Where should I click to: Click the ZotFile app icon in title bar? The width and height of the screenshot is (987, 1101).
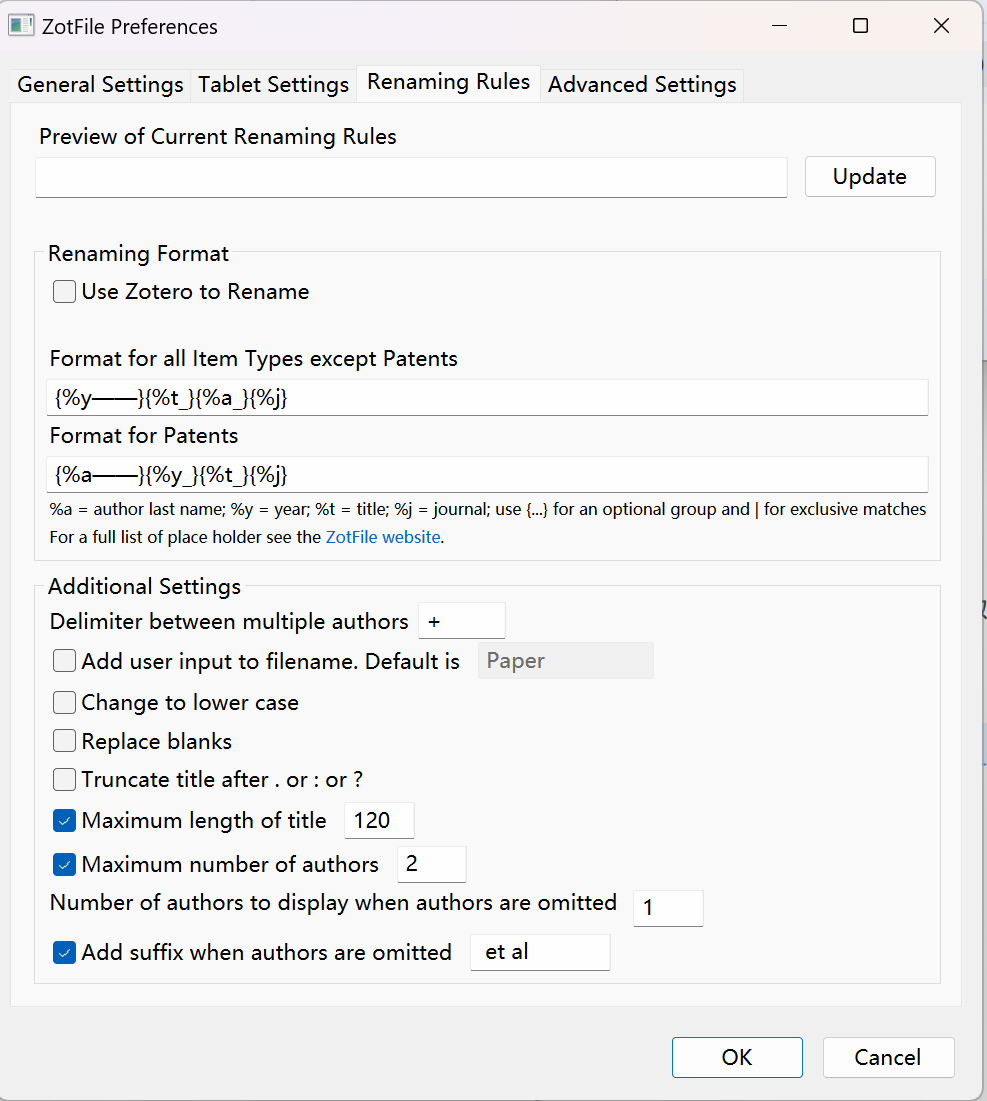tap(21, 26)
